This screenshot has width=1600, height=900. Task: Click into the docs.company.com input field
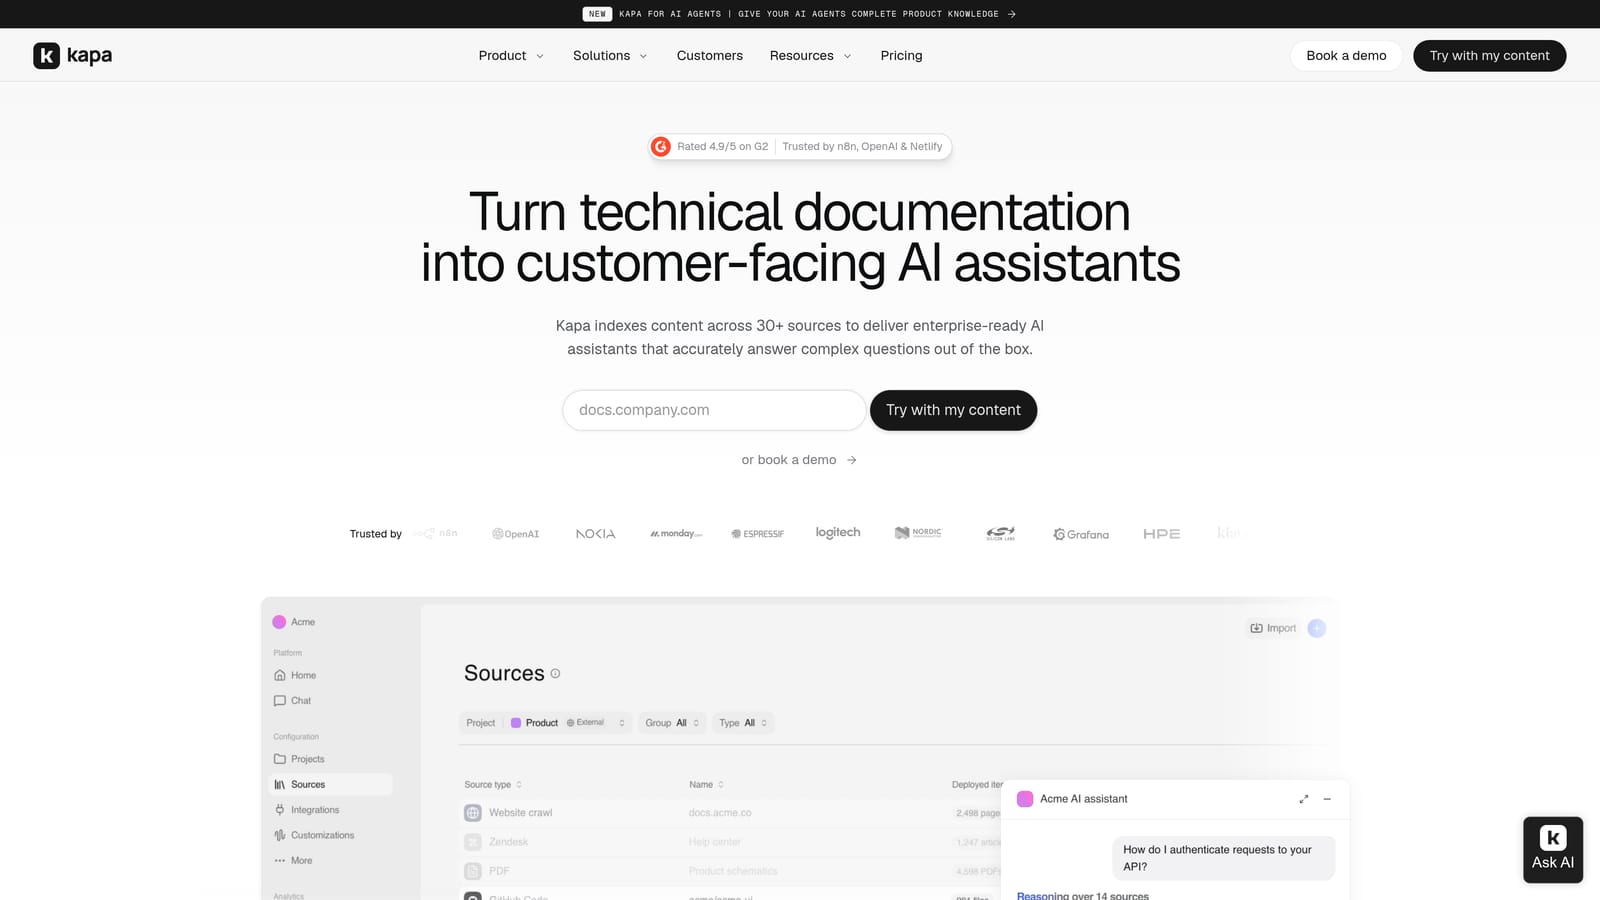(x=714, y=410)
